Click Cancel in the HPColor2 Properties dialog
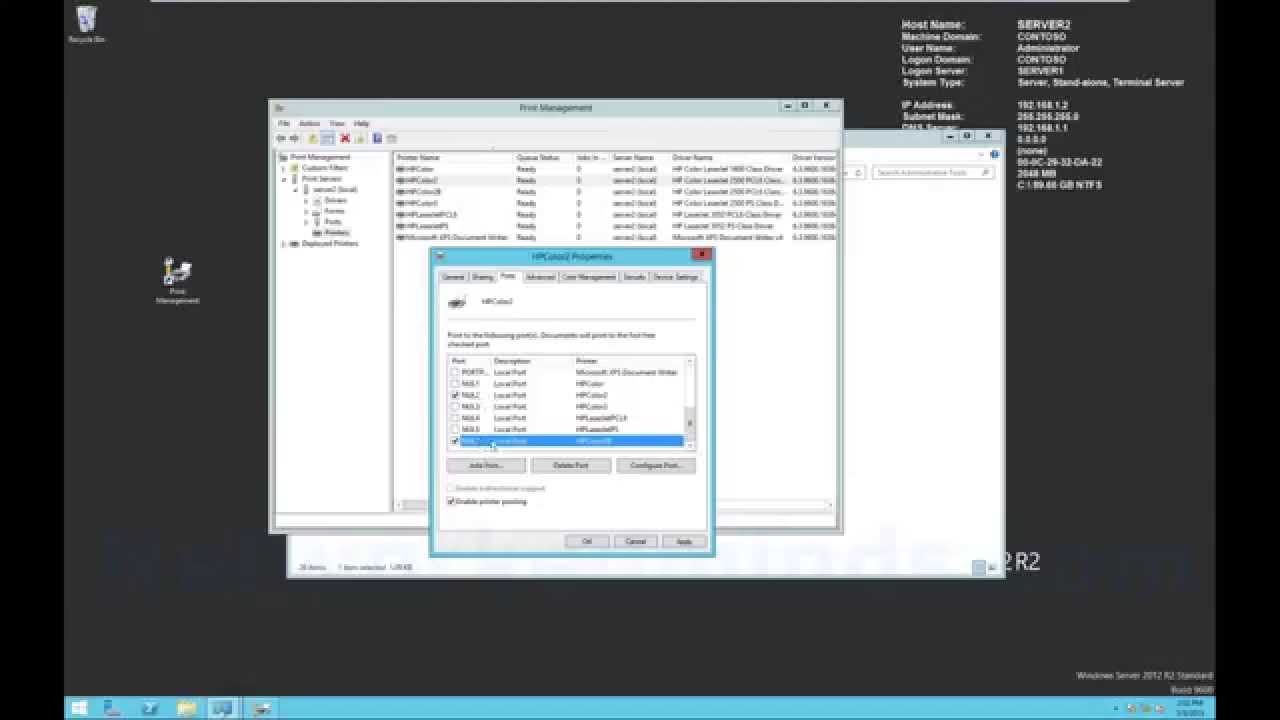Screen dimensions: 1280x720 636,541
